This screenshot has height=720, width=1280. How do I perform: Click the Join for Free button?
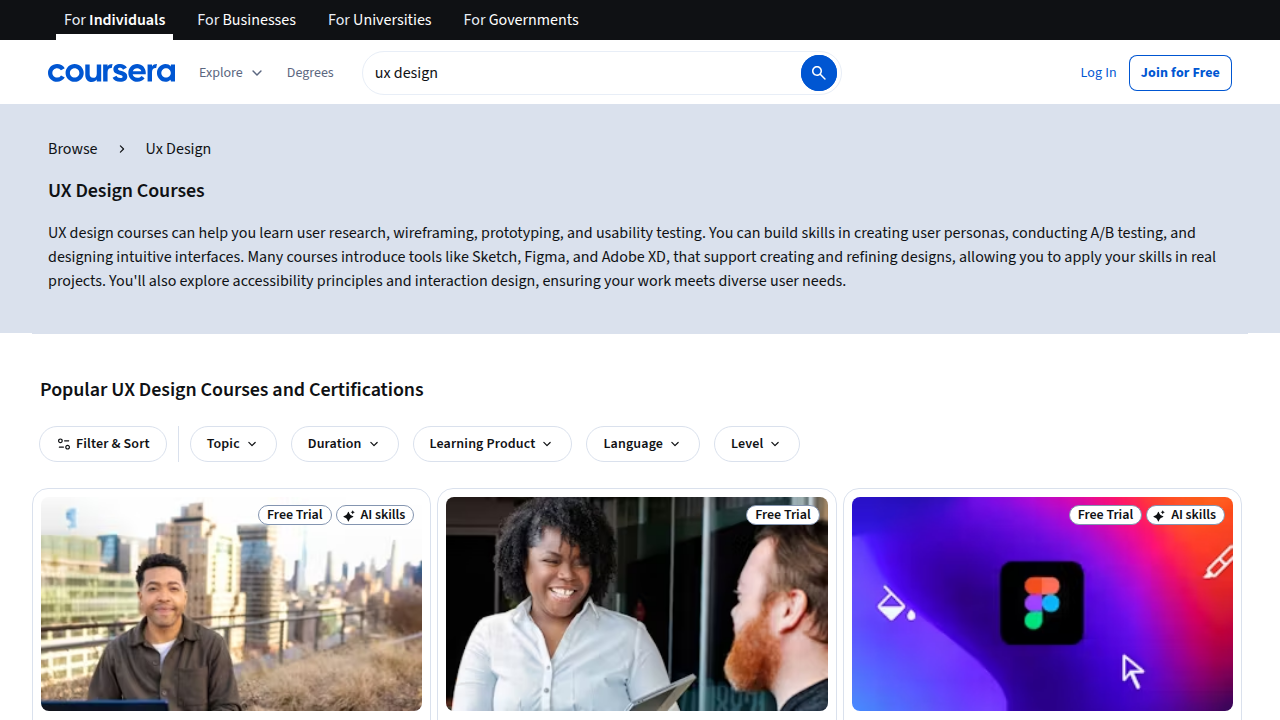tap(1179, 72)
